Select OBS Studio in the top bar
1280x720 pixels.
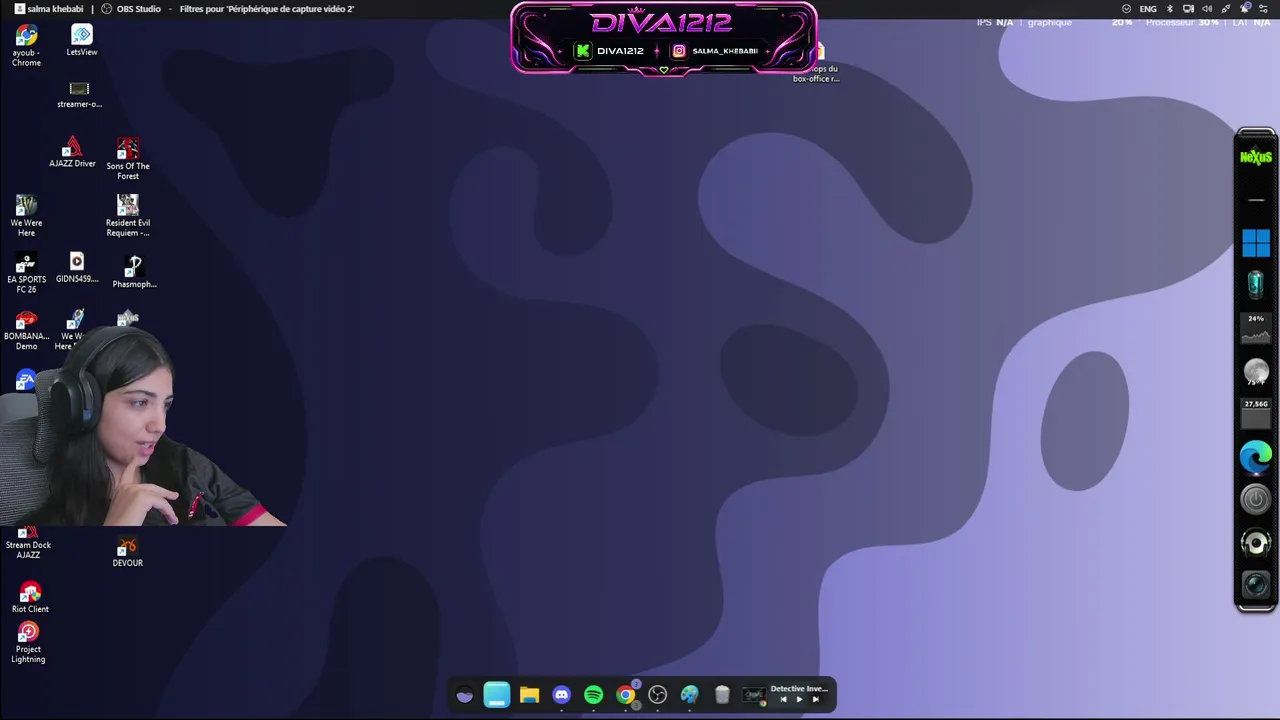[131, 9]
